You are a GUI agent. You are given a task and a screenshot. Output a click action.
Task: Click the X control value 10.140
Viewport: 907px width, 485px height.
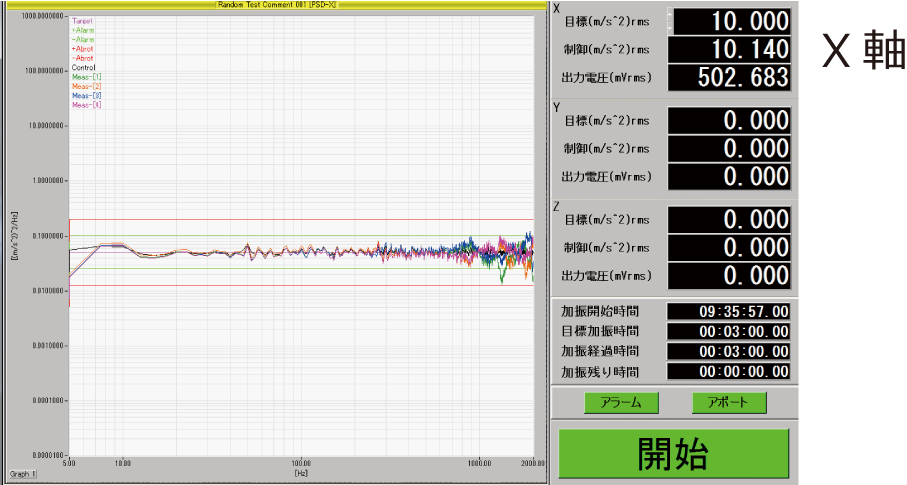coord(729,50)
